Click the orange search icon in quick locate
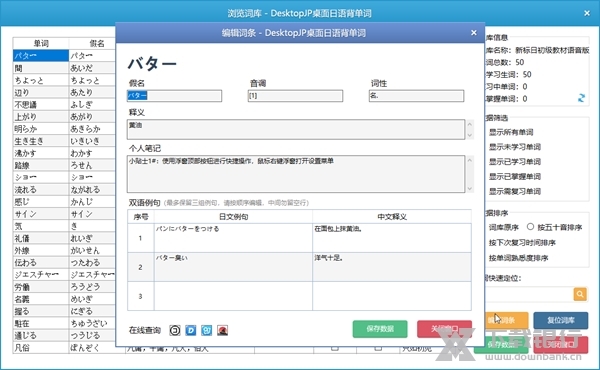 580,294
